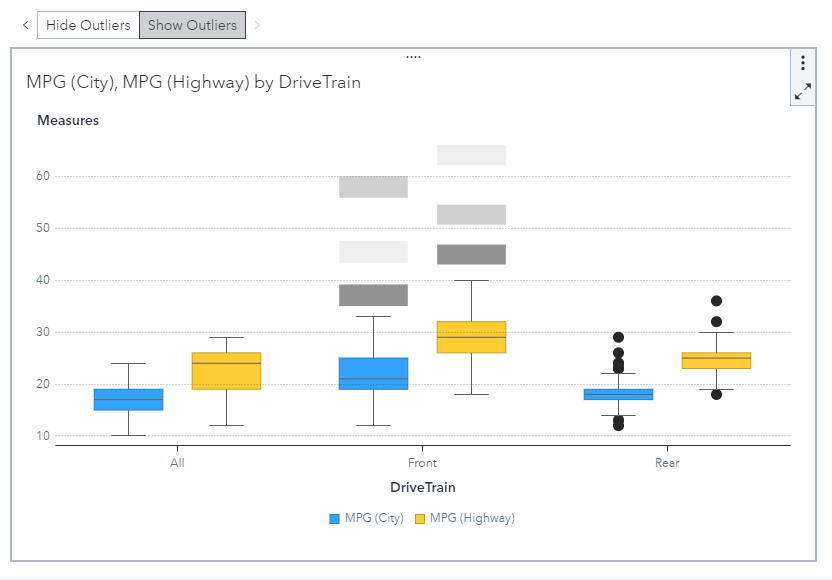
Task: Select the Hide Outliers button
Action: 88,25
